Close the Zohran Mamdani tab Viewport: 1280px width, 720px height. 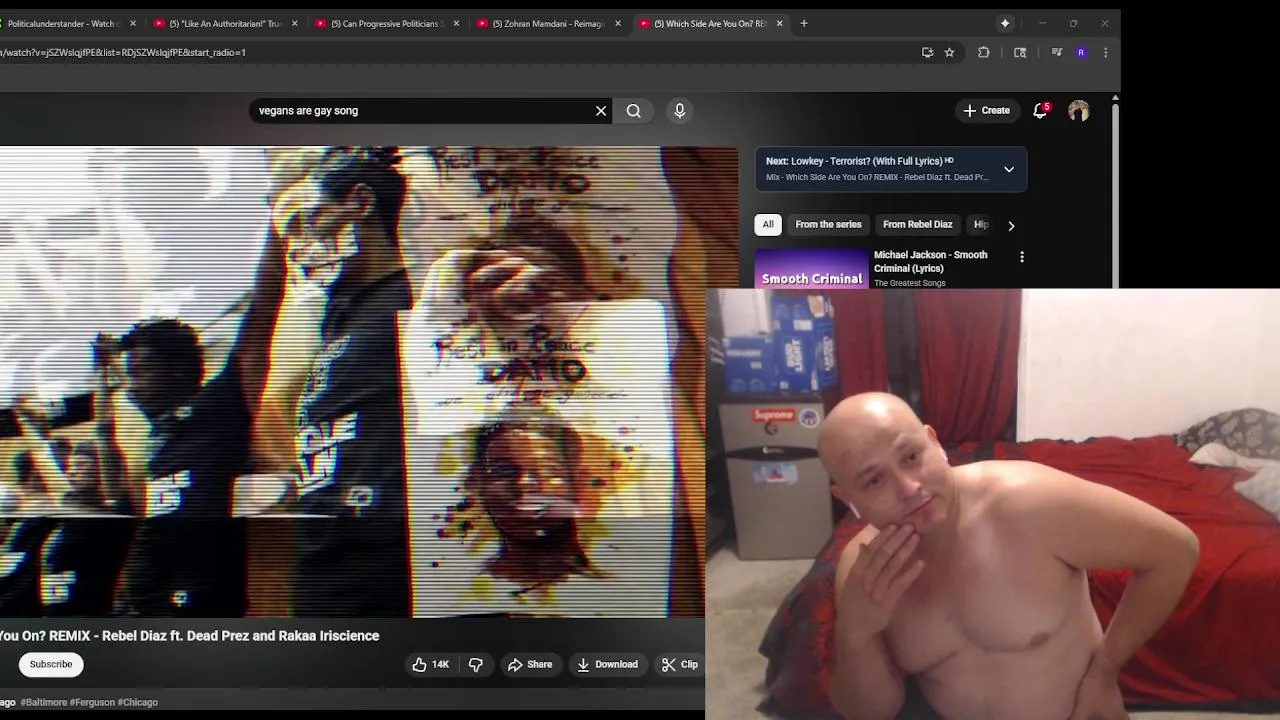click(618, 23)
